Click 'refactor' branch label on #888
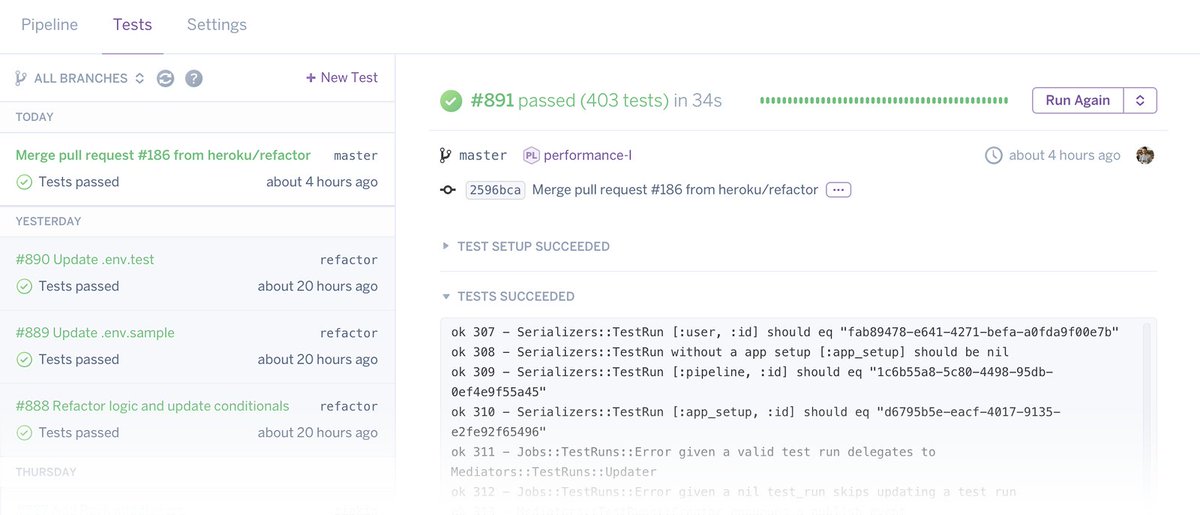The height and width of the screenshot is (515, 1200). (x=349, y=406)
